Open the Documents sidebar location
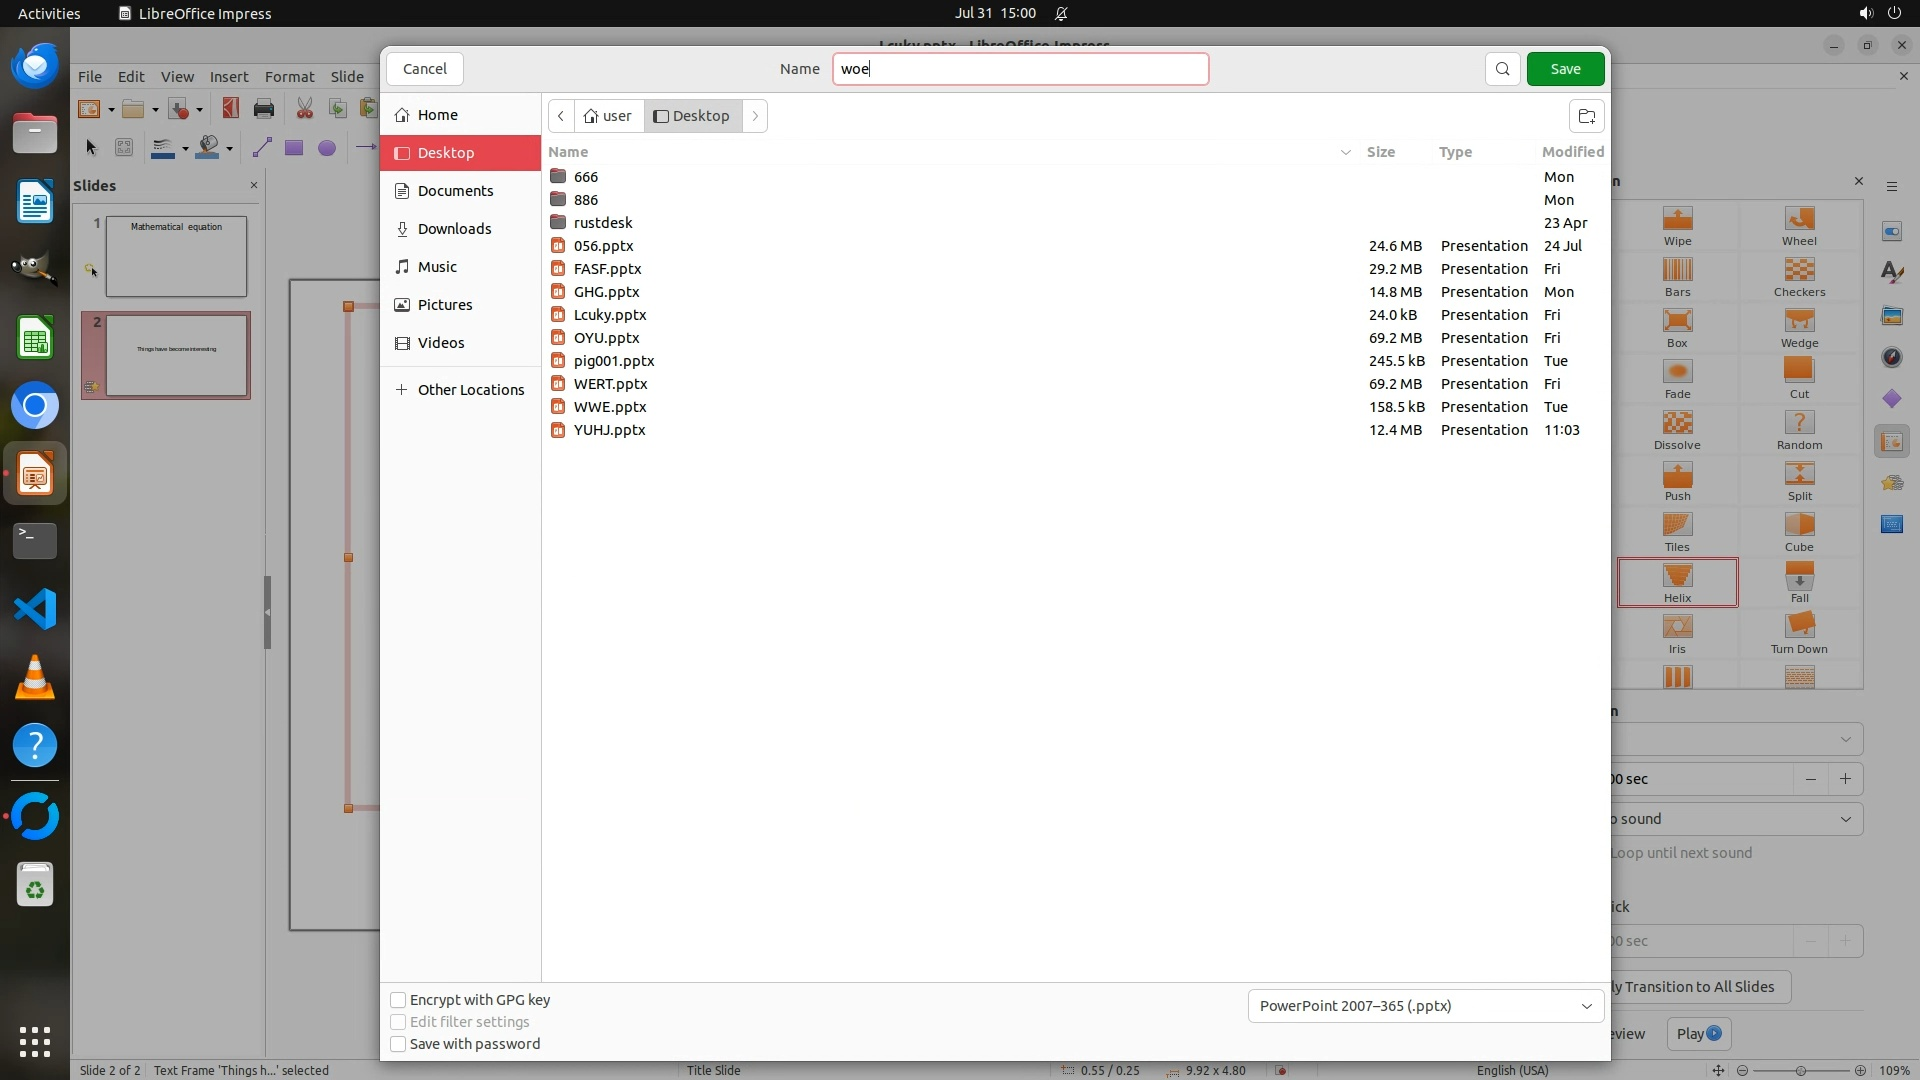 (x=455, y=191)
